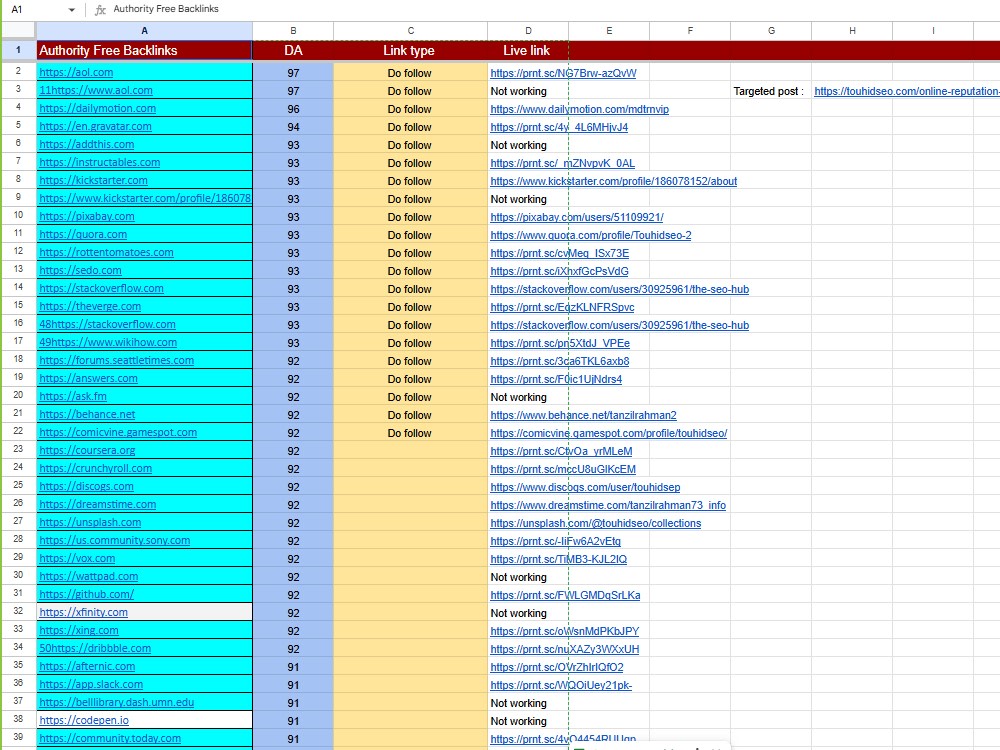Select the Authority Free Backlinks header cell
The image size is (1000, 750).
[x=144, y=50]
